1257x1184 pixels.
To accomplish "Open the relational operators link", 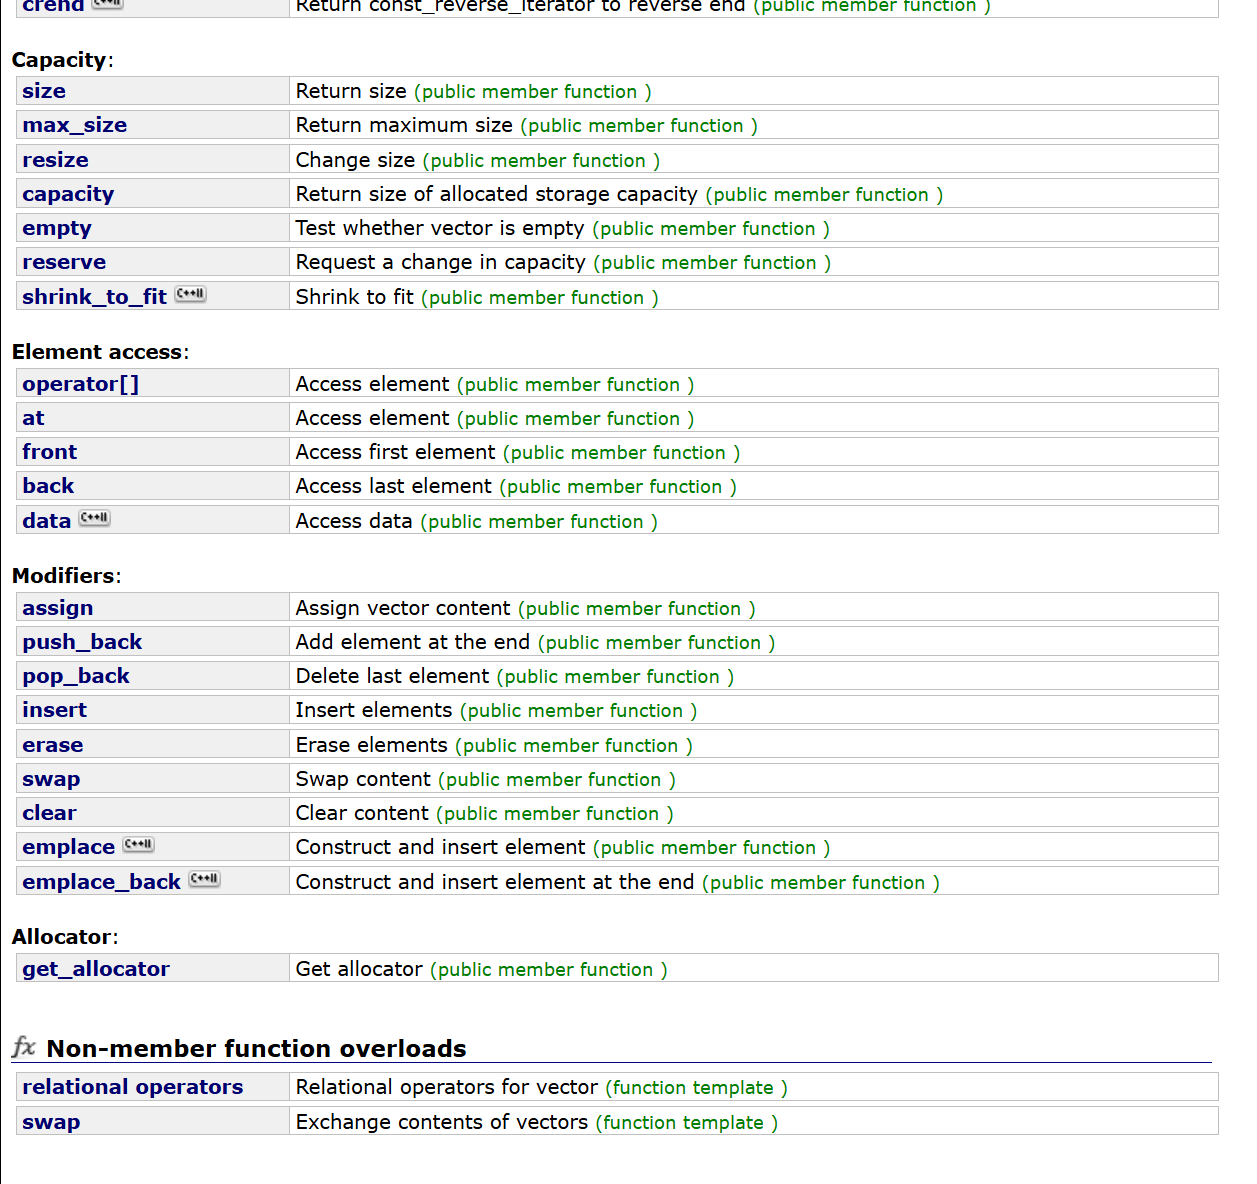I will [x=133, y=1087].
